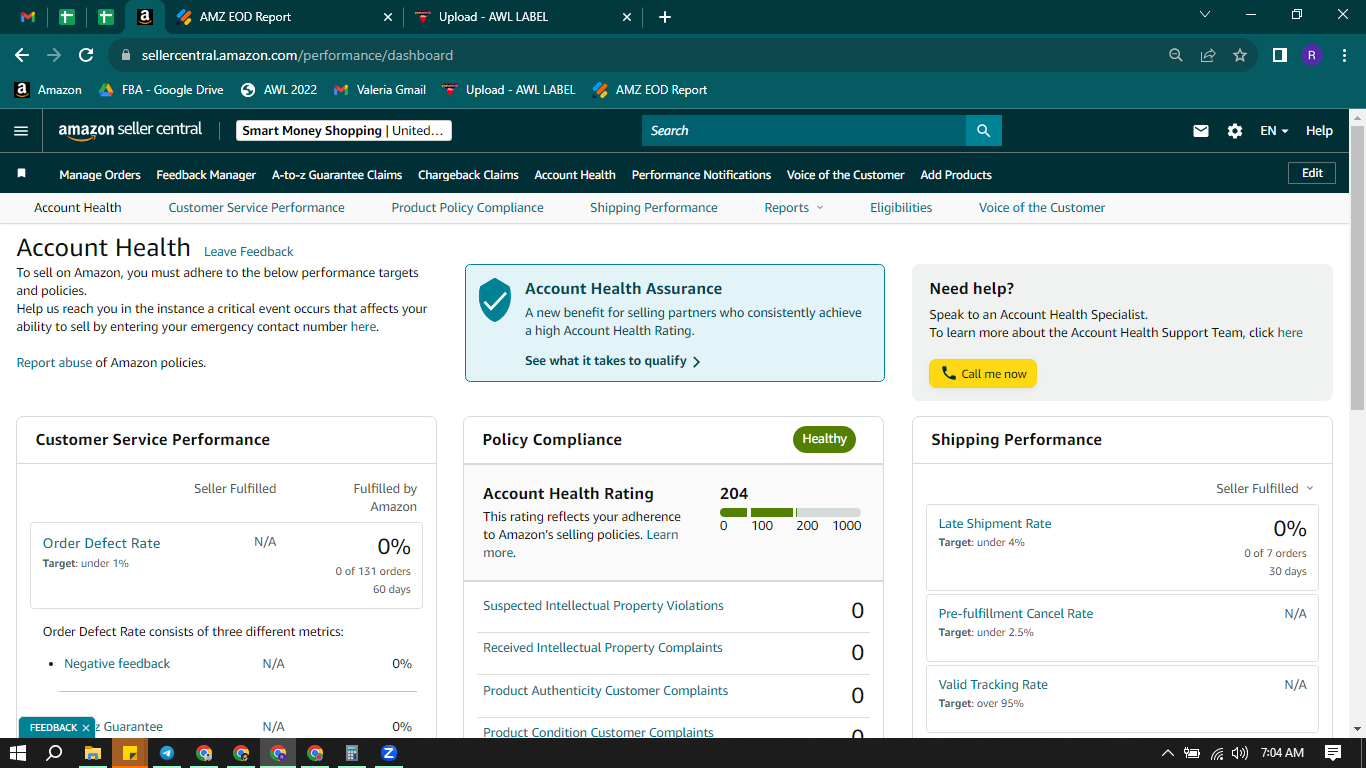Screen dimensions: 1366x768
Task: Open the Customer Service Performance tab
Action: click(257, 208)
